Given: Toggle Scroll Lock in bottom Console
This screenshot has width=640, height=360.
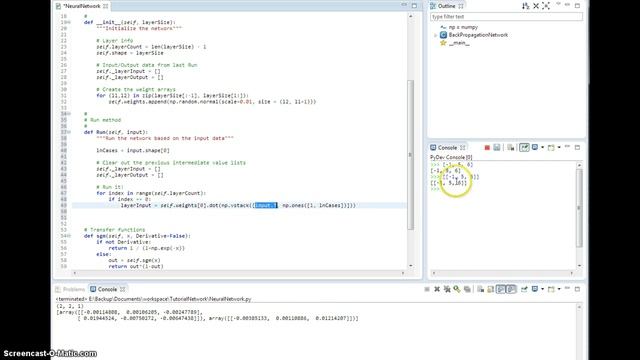Looking at the screenshot, I should pos(491,289).
